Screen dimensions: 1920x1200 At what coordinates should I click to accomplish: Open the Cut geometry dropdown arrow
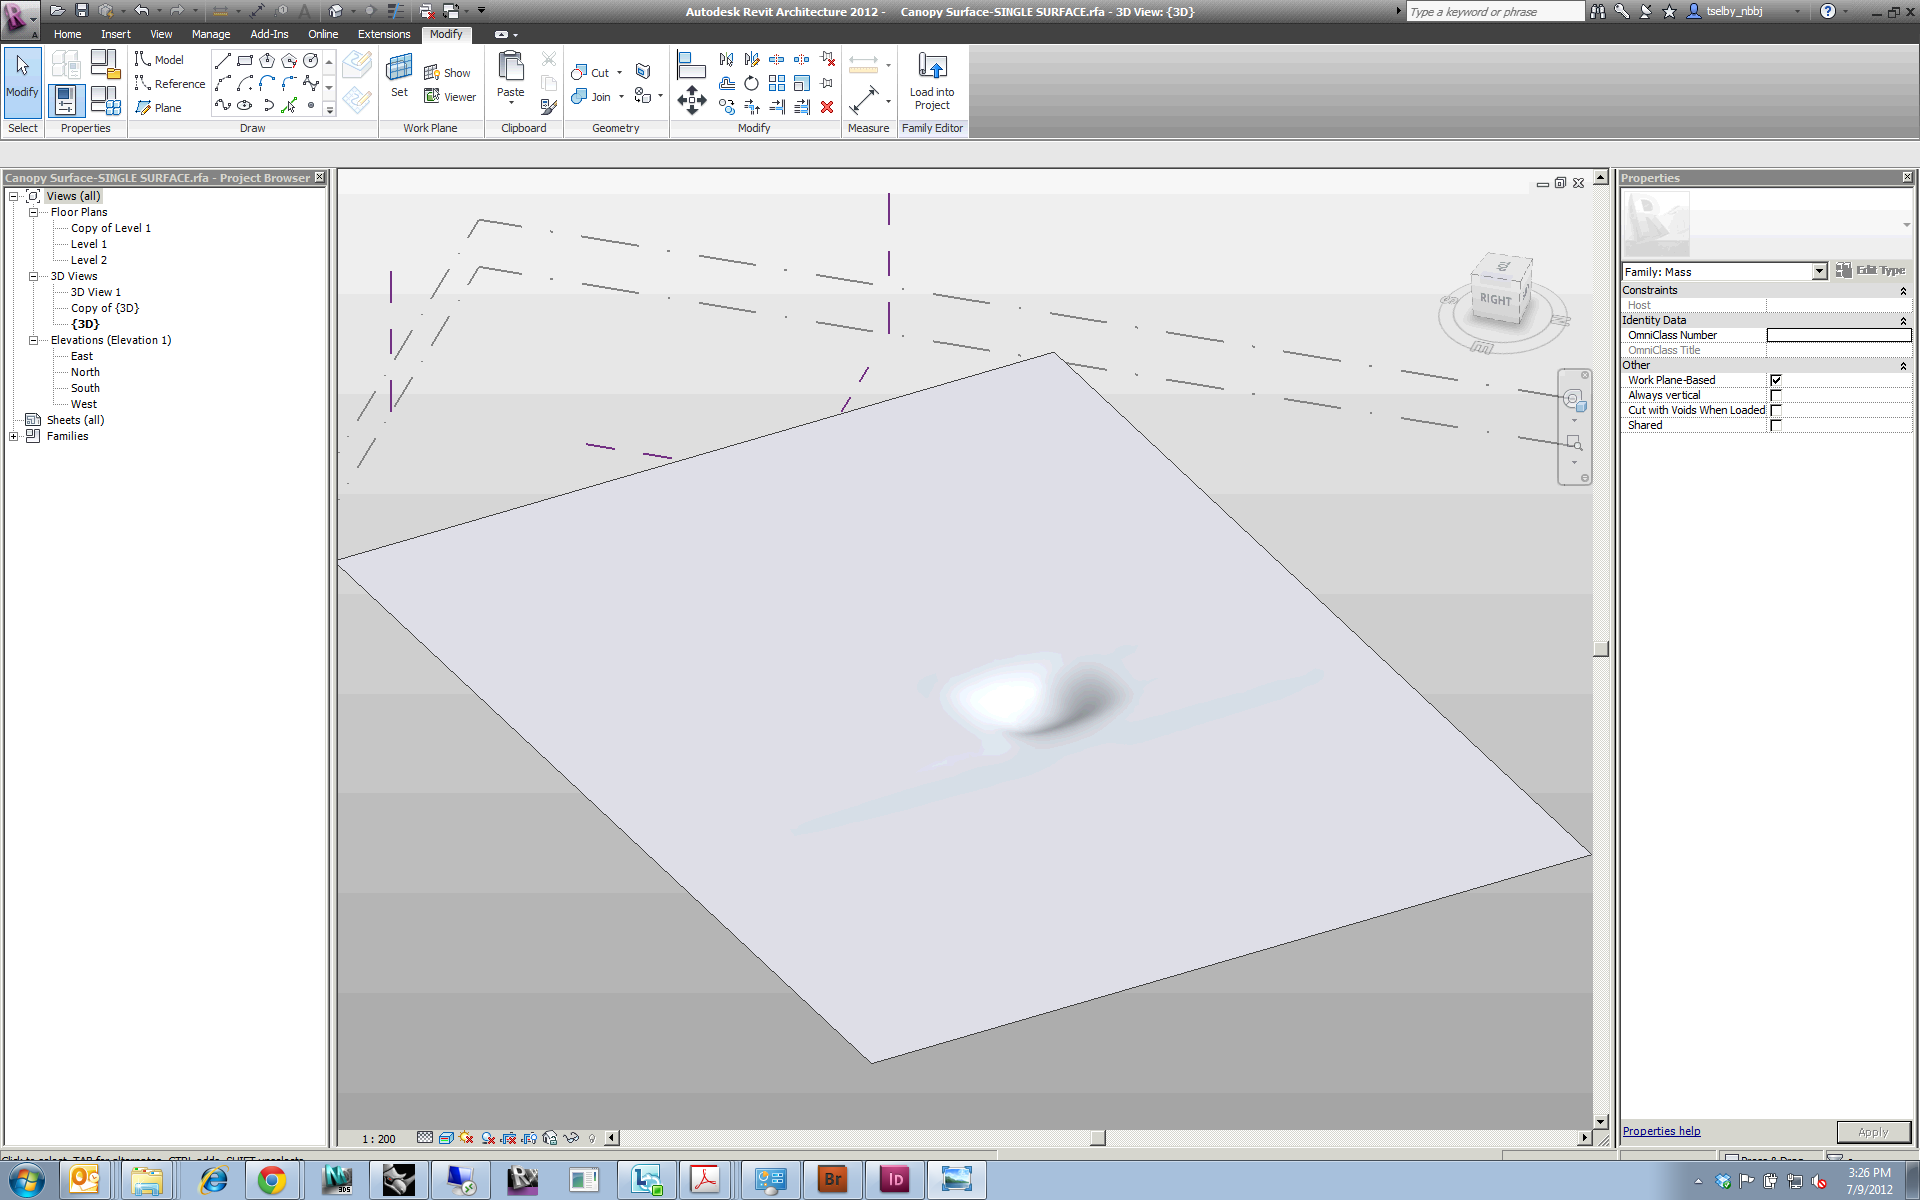[x=619, y=73]
